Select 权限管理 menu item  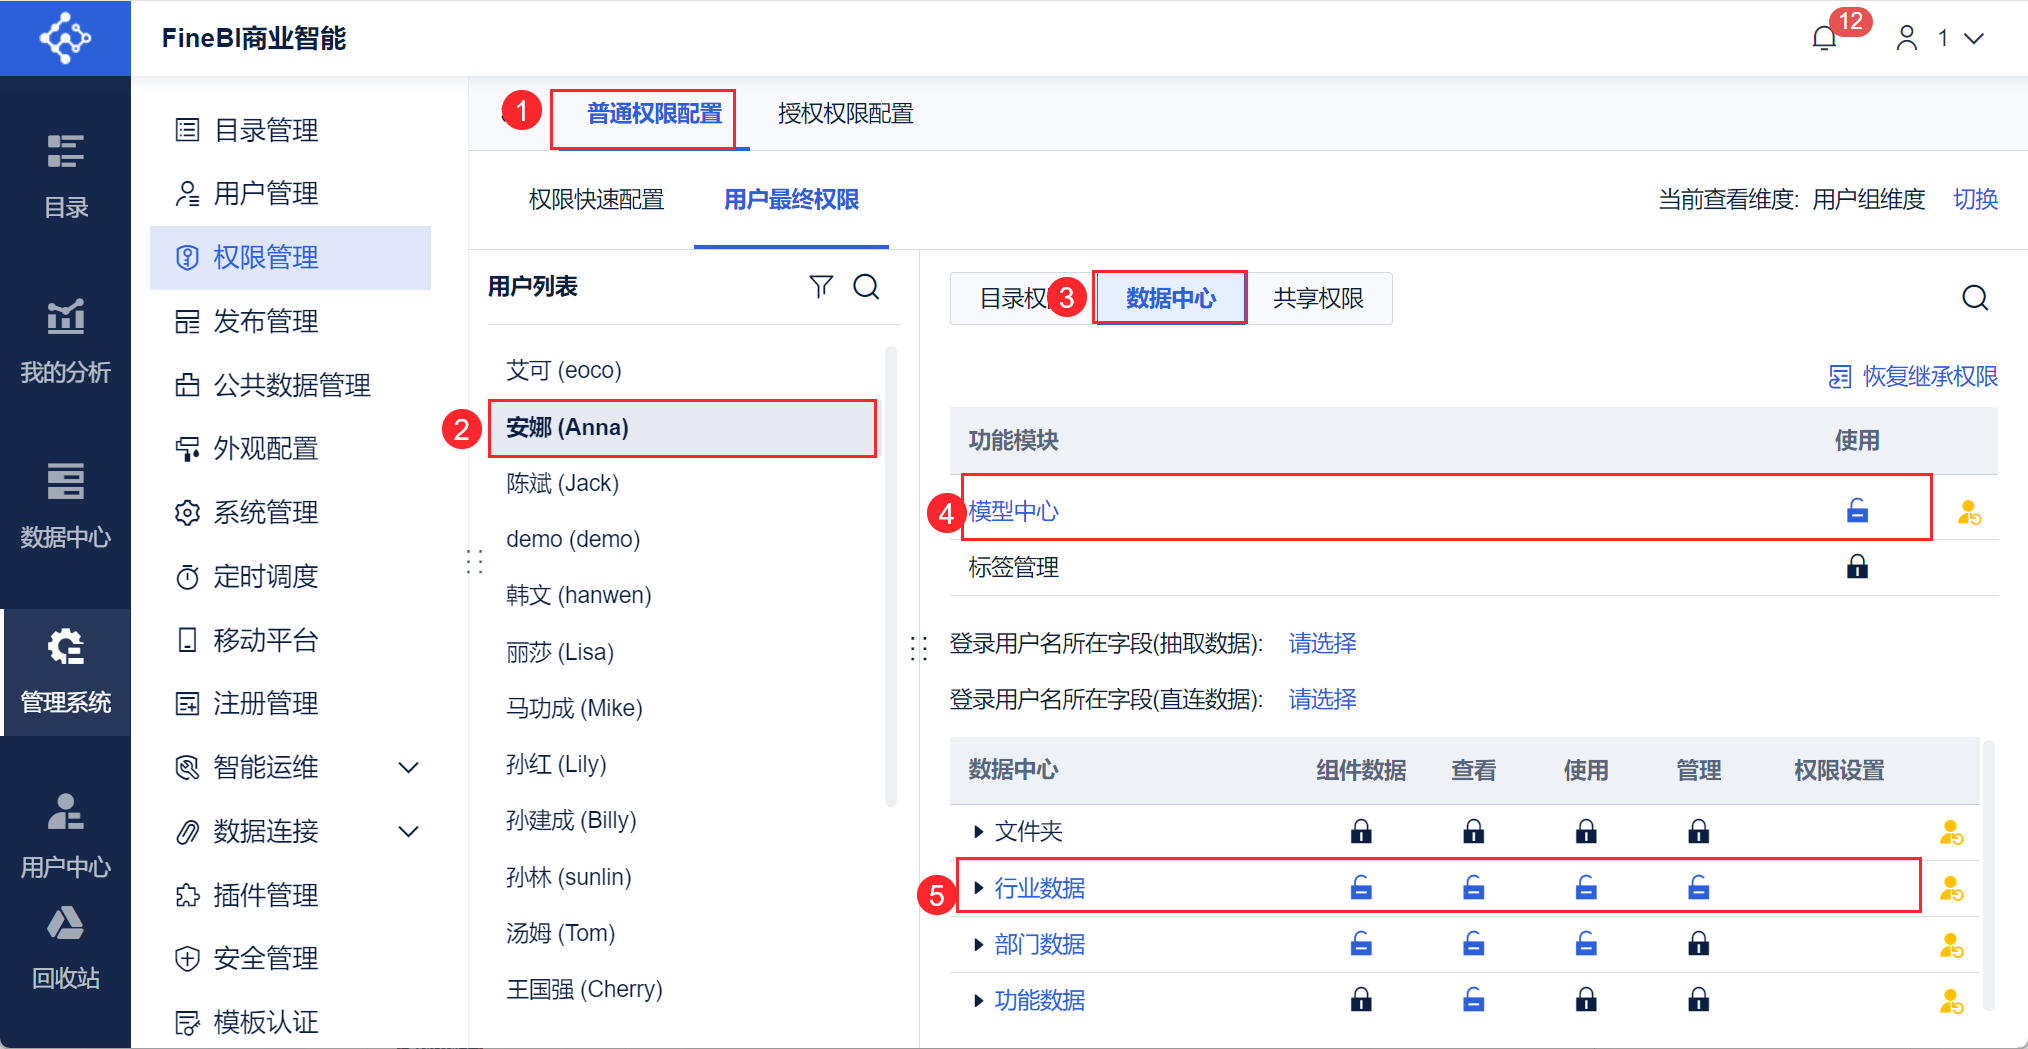click(x=290, y=257)
